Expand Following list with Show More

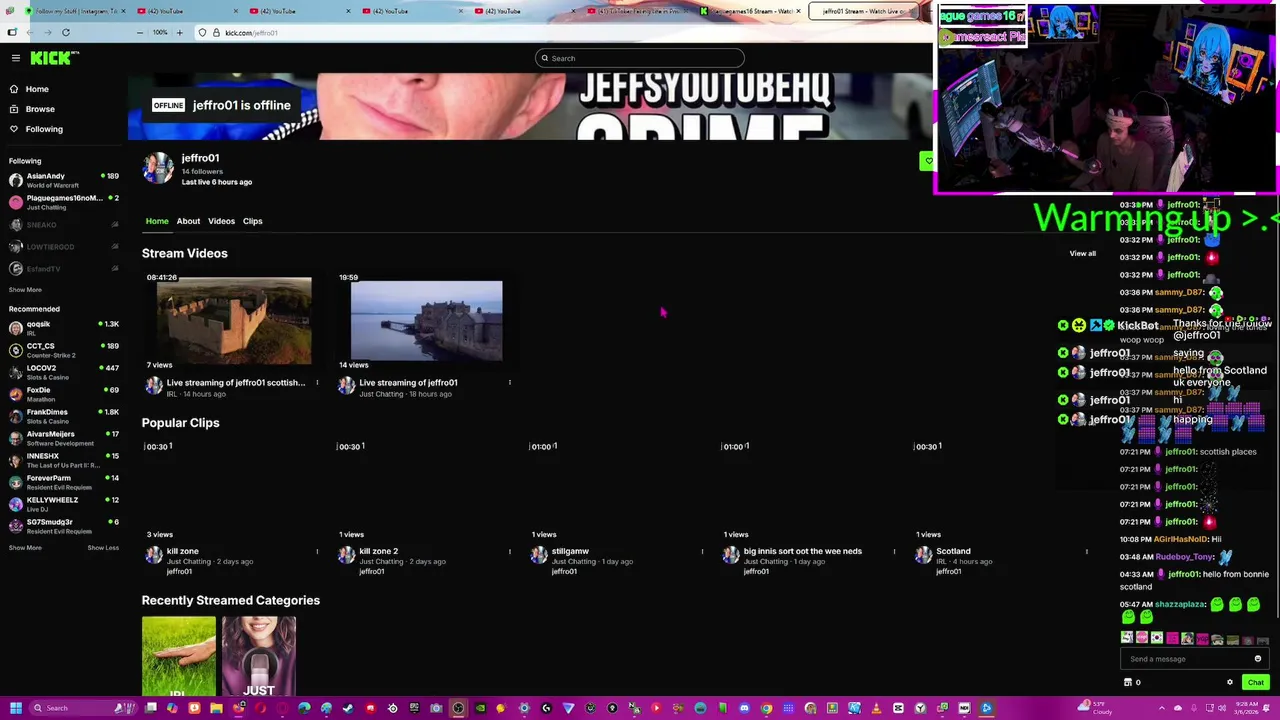[x=25, y=290]
